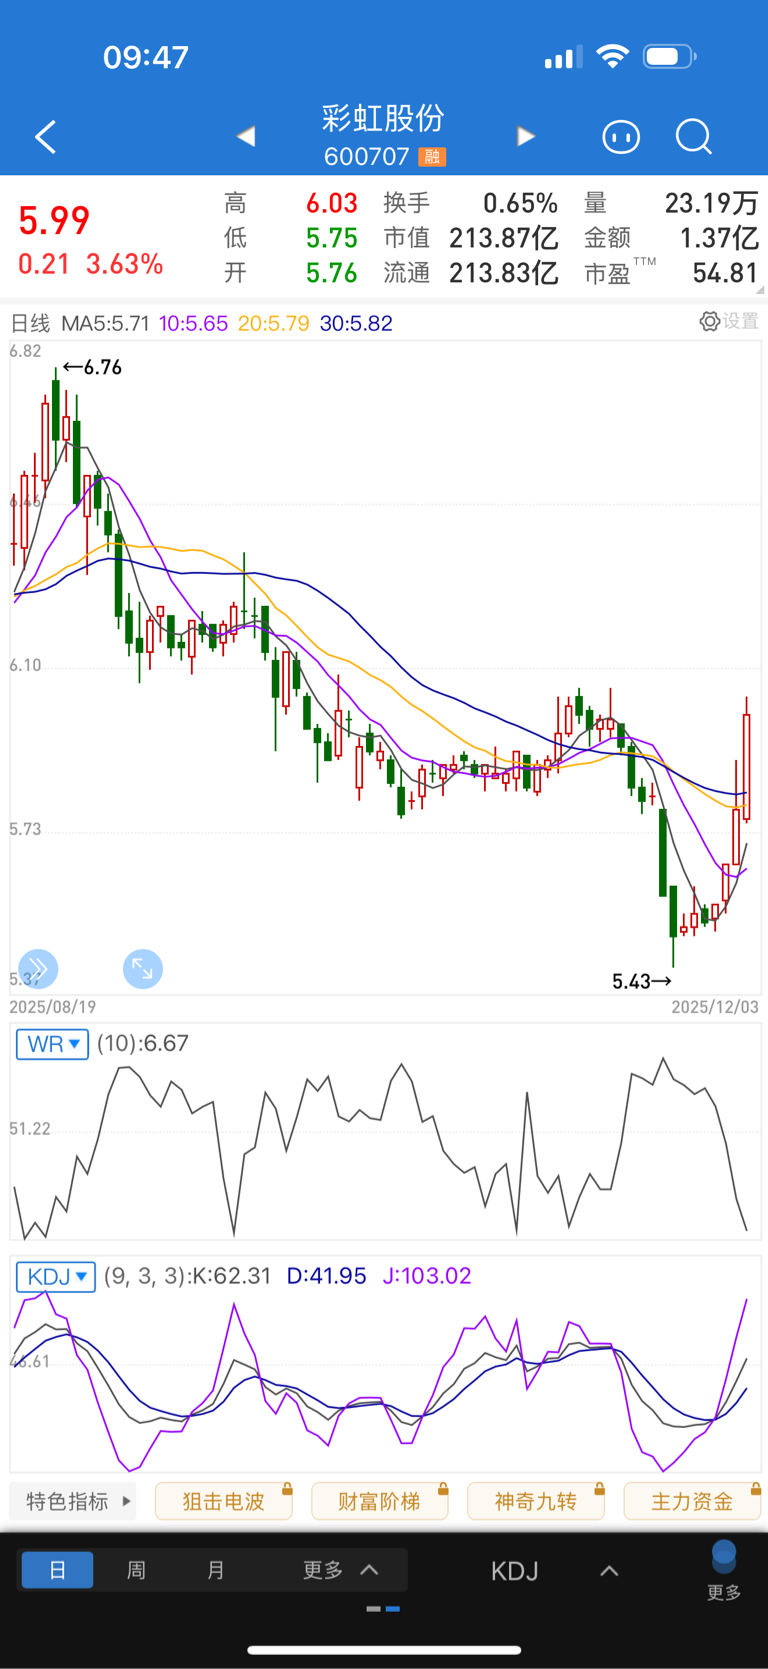768x1669 pixels.
Task: Tap lock icon on 神奇九转
Action: click(599, 1489)
